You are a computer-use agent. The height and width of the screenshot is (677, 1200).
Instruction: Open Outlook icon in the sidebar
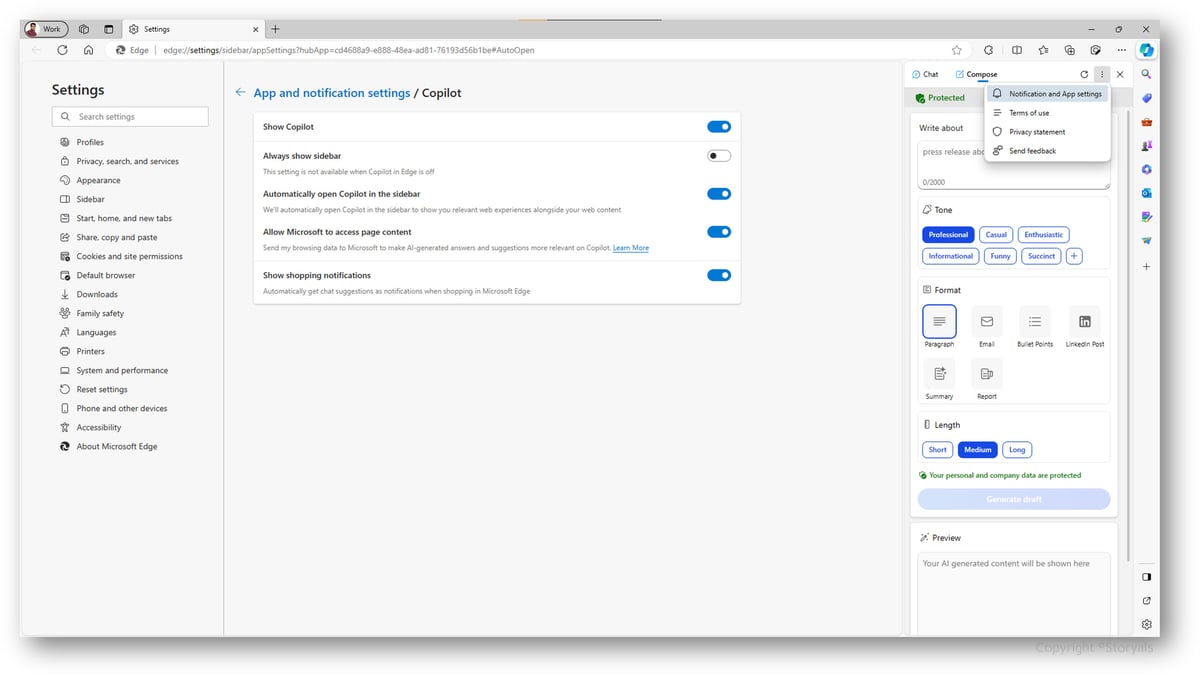coord(1146,193)
